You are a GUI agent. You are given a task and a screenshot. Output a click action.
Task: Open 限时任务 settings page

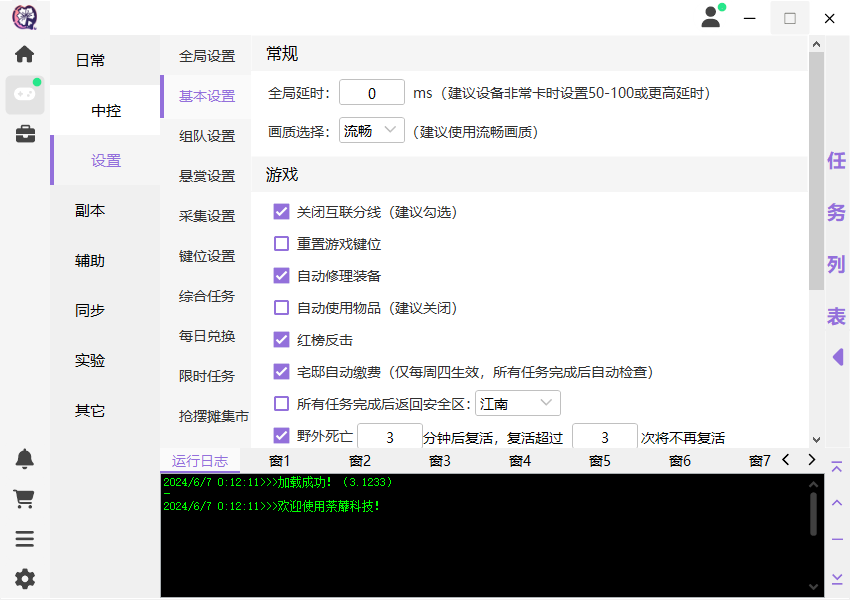tap(207, 376)
